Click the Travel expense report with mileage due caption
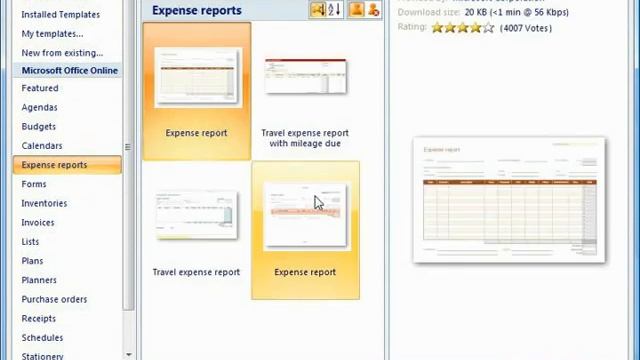This screenshot has width=640, height=360. (305, 138)
